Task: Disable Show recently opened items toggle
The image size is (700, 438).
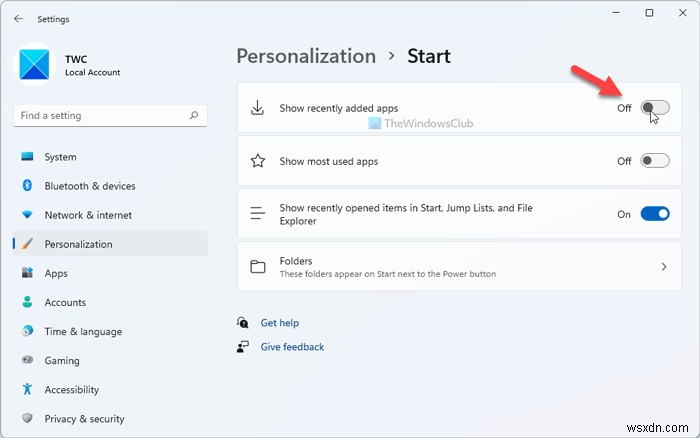Action: 655,214
